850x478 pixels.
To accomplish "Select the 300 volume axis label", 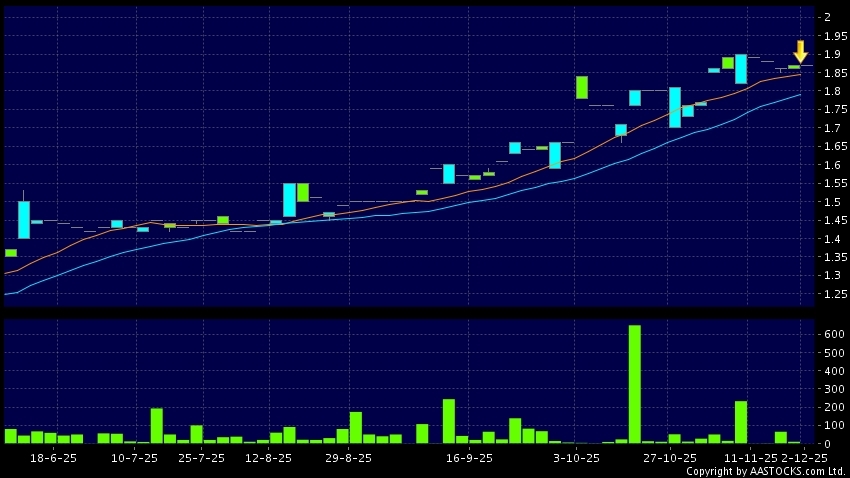I will [x=833, y=389].
